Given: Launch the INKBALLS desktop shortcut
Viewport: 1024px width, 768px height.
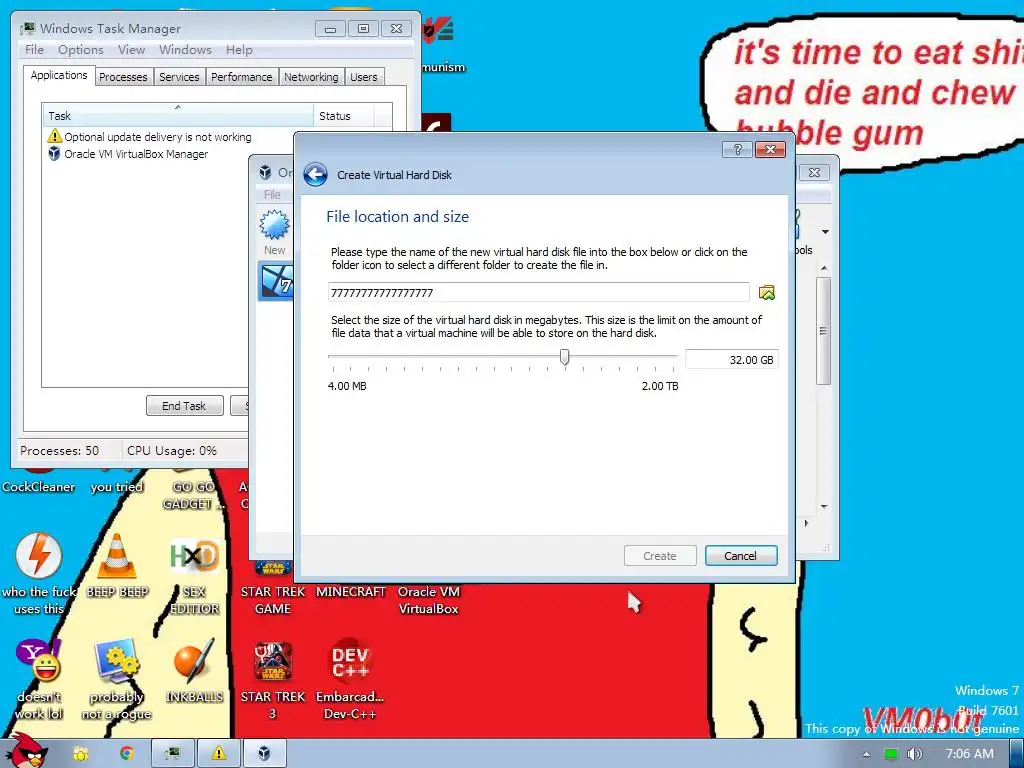Looking at the screenshot, I should (194, 671).
